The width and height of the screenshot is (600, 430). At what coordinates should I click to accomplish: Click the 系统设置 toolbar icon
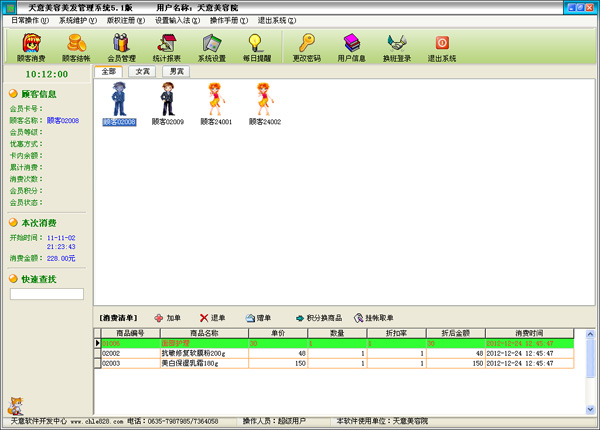(211, 47)
